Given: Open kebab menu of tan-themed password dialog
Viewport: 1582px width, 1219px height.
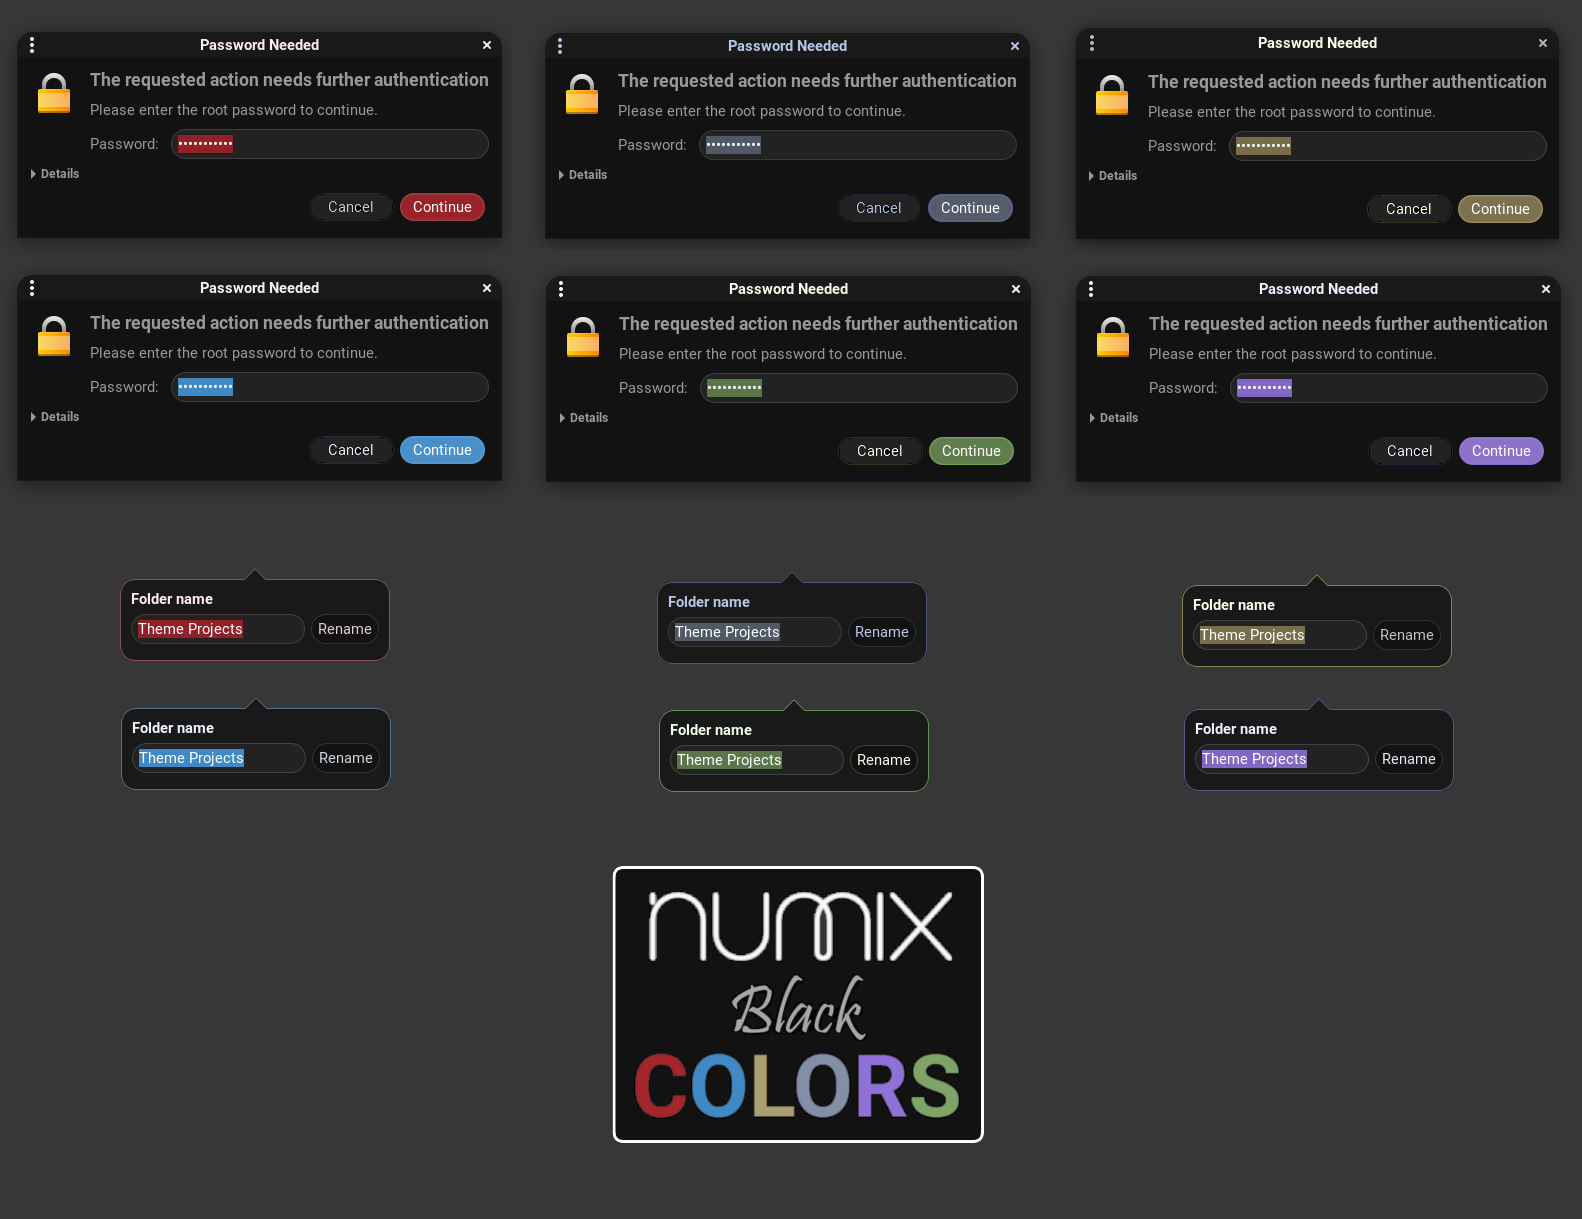Looking at the screenshot, I should [1092, 43].
